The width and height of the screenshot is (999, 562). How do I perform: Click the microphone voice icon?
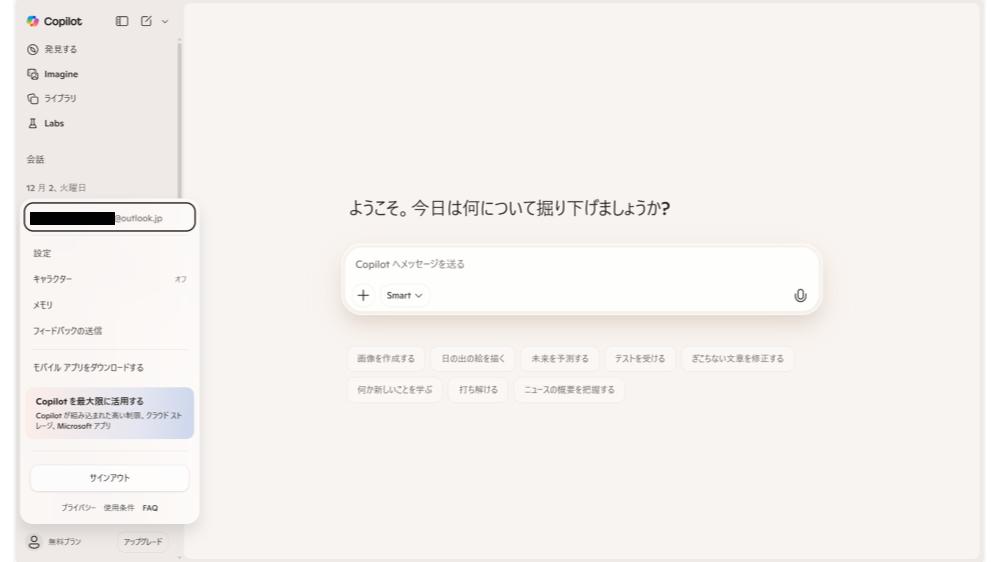pos(800,295)
